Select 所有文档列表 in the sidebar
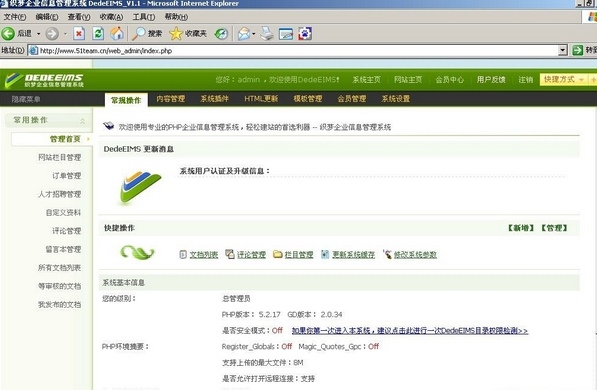Image resolution: width=597 pixels, height=390 pixels. (x=59, y=267)
